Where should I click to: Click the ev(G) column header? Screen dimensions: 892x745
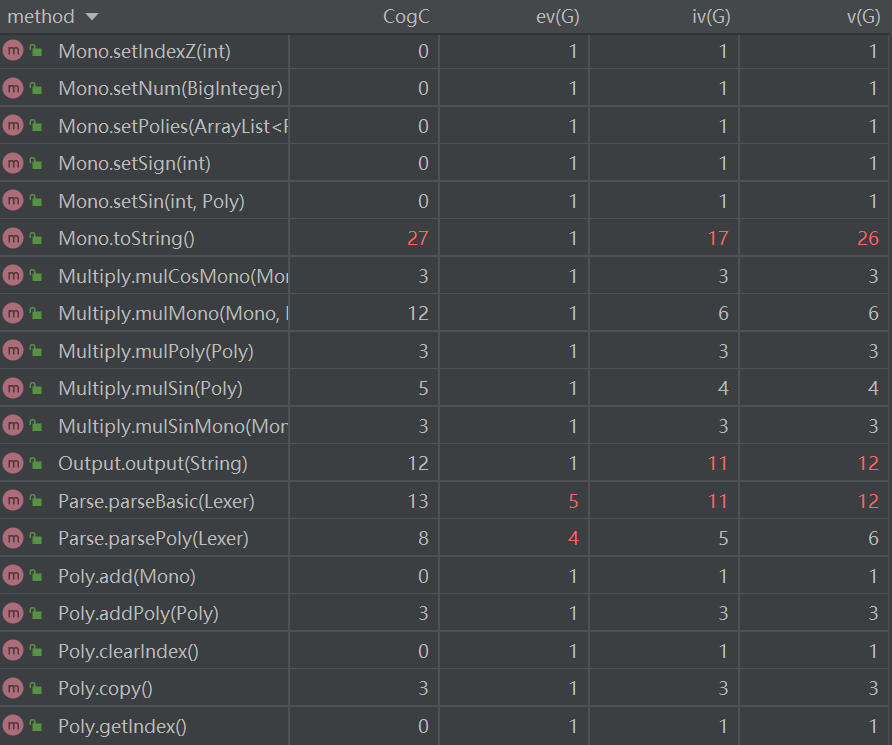pyautogui.click(x=558, y=16)
